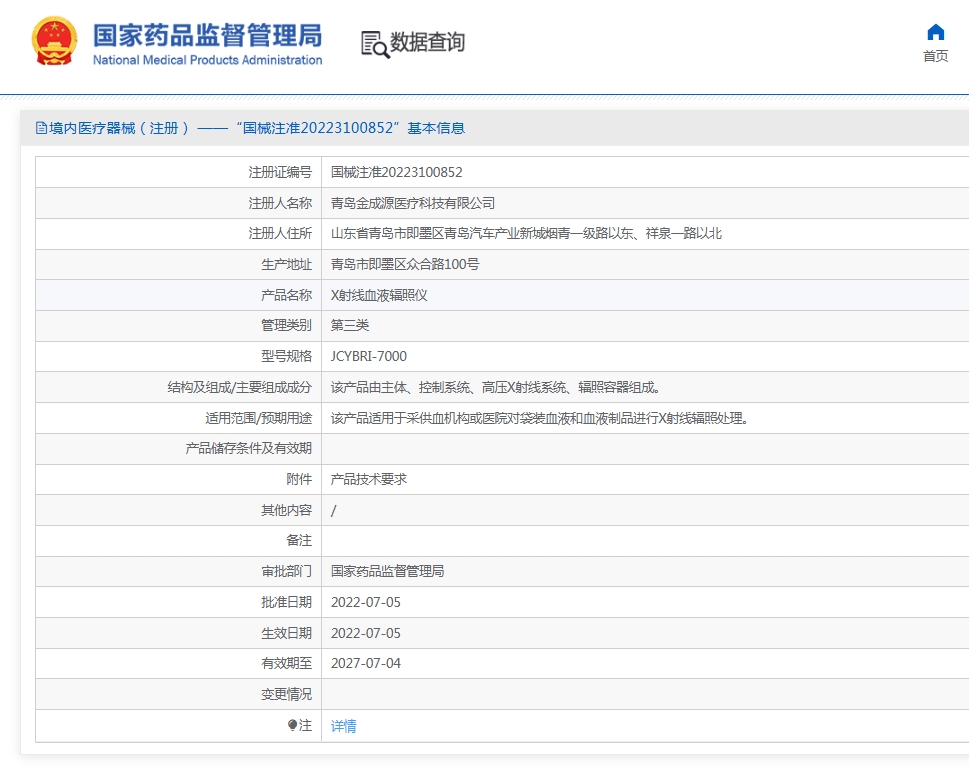The height and width of the screenshot is (775, 969).
Task: Select expiry date 2027-07-04
Action: (x=366, y=663)
